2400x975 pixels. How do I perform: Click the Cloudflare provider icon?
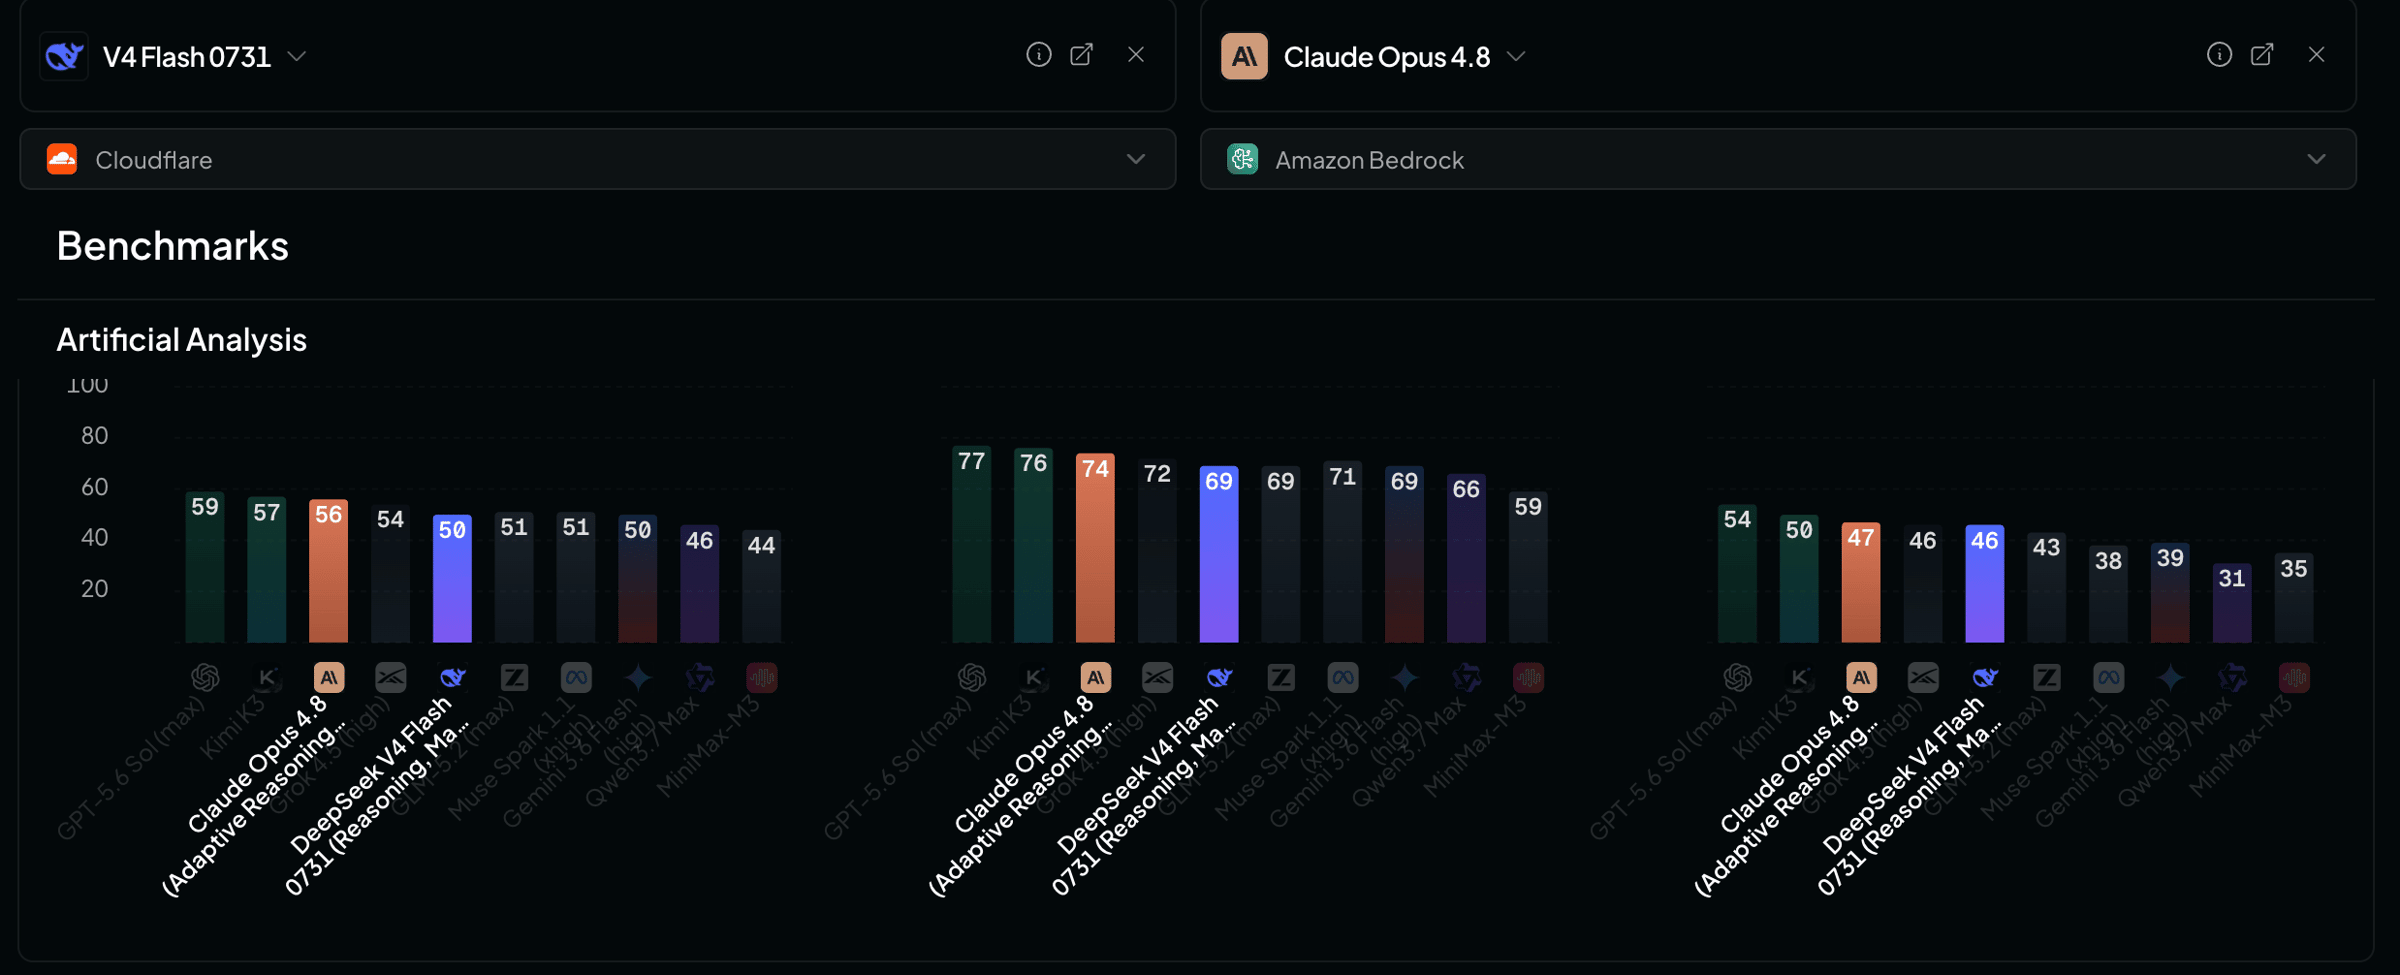pyautogui.click(x=62, y=159)
